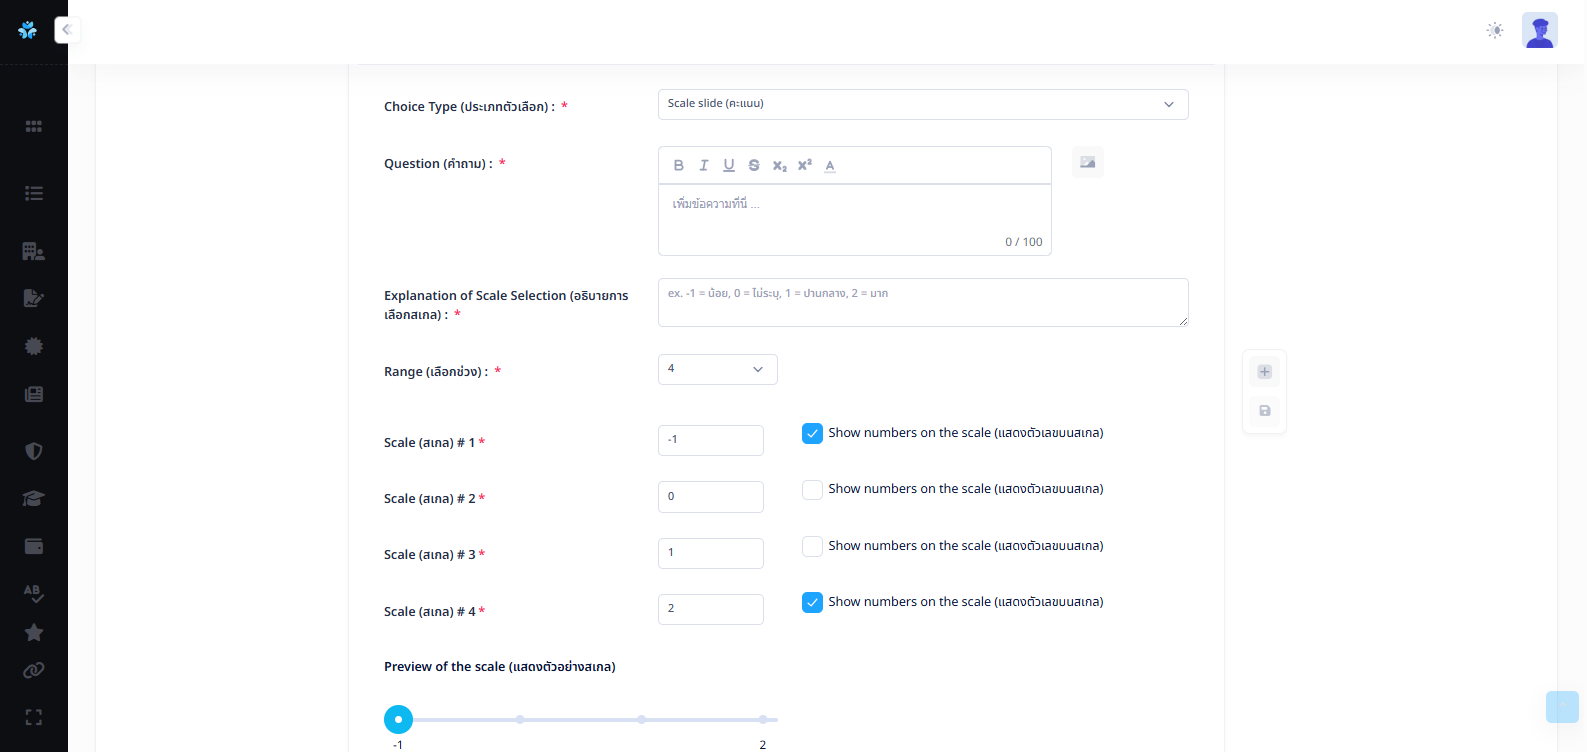The width and height of the screenshot is (1587, 752).
Task: Toggle the light/dark theme sun icon
Action: [1495, 30]
